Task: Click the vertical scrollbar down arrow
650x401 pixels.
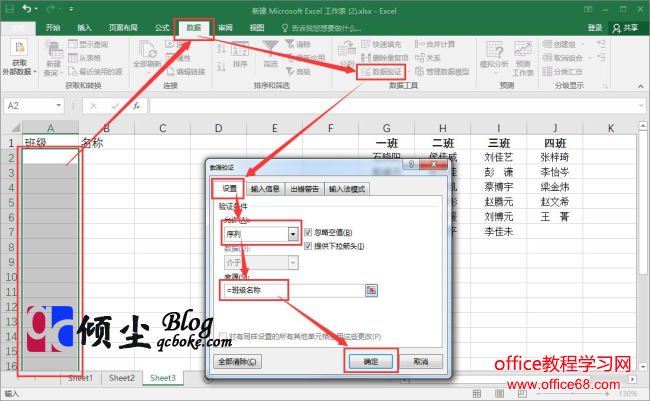Action: pyautogui.click(x=643, y=366)
